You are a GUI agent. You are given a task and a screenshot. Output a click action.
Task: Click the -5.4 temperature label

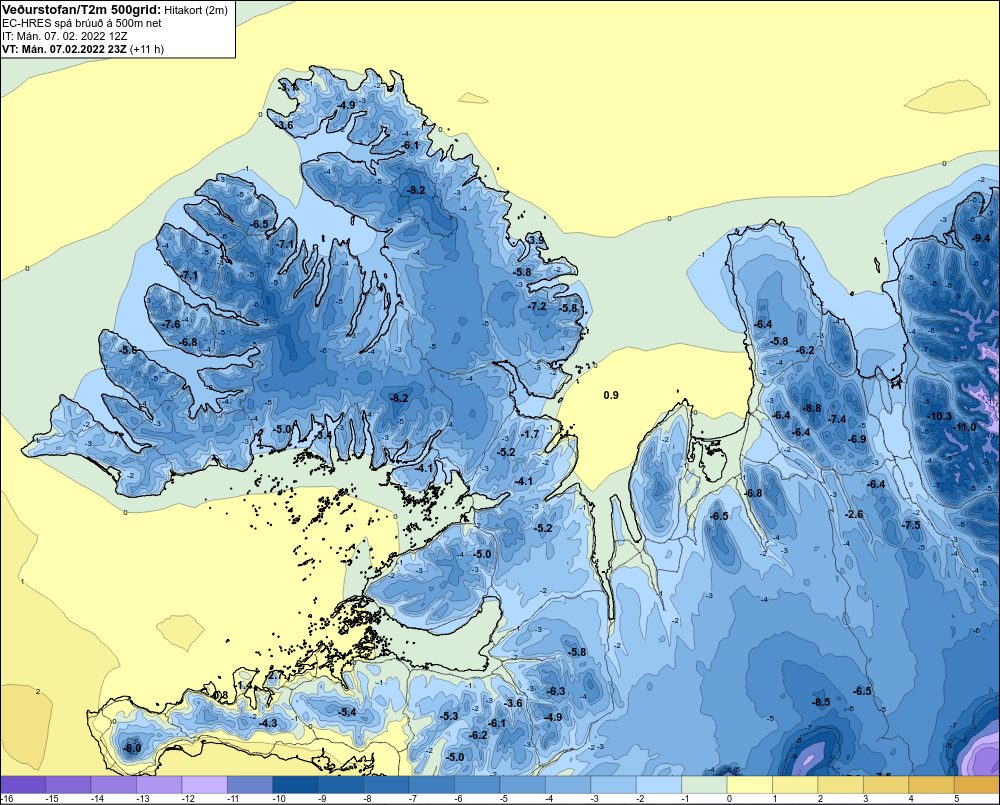347,712
